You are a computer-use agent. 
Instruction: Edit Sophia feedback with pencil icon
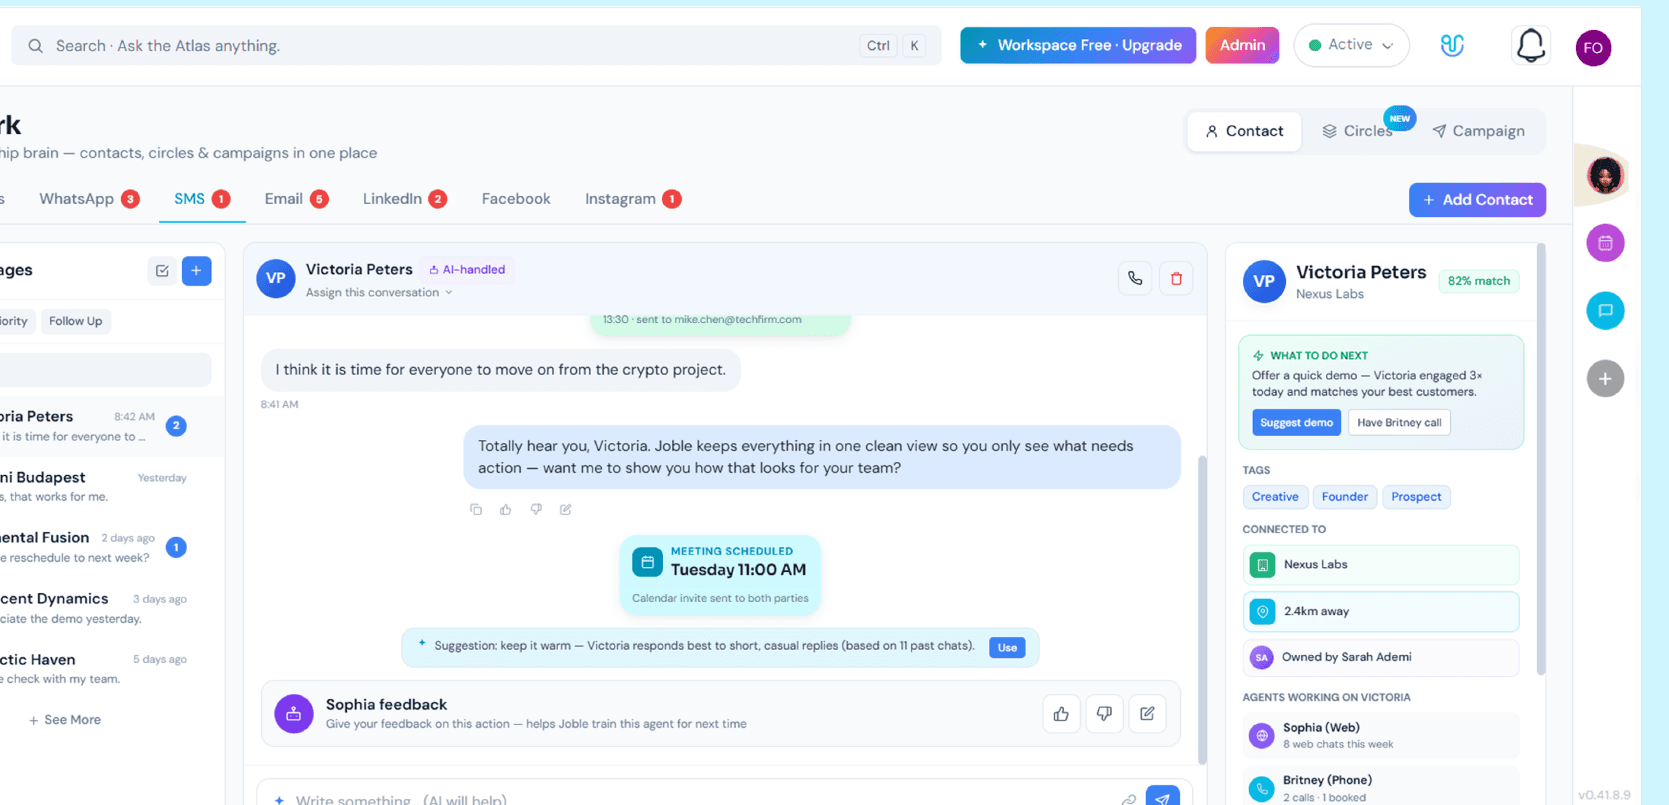coord(1147,714)
